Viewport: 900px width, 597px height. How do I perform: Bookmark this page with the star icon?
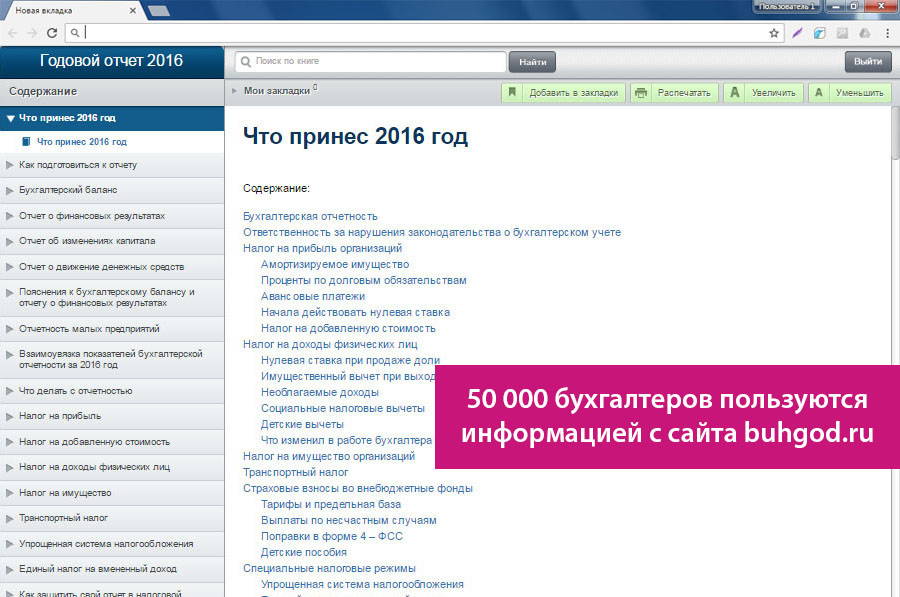(x=774, y=33)
